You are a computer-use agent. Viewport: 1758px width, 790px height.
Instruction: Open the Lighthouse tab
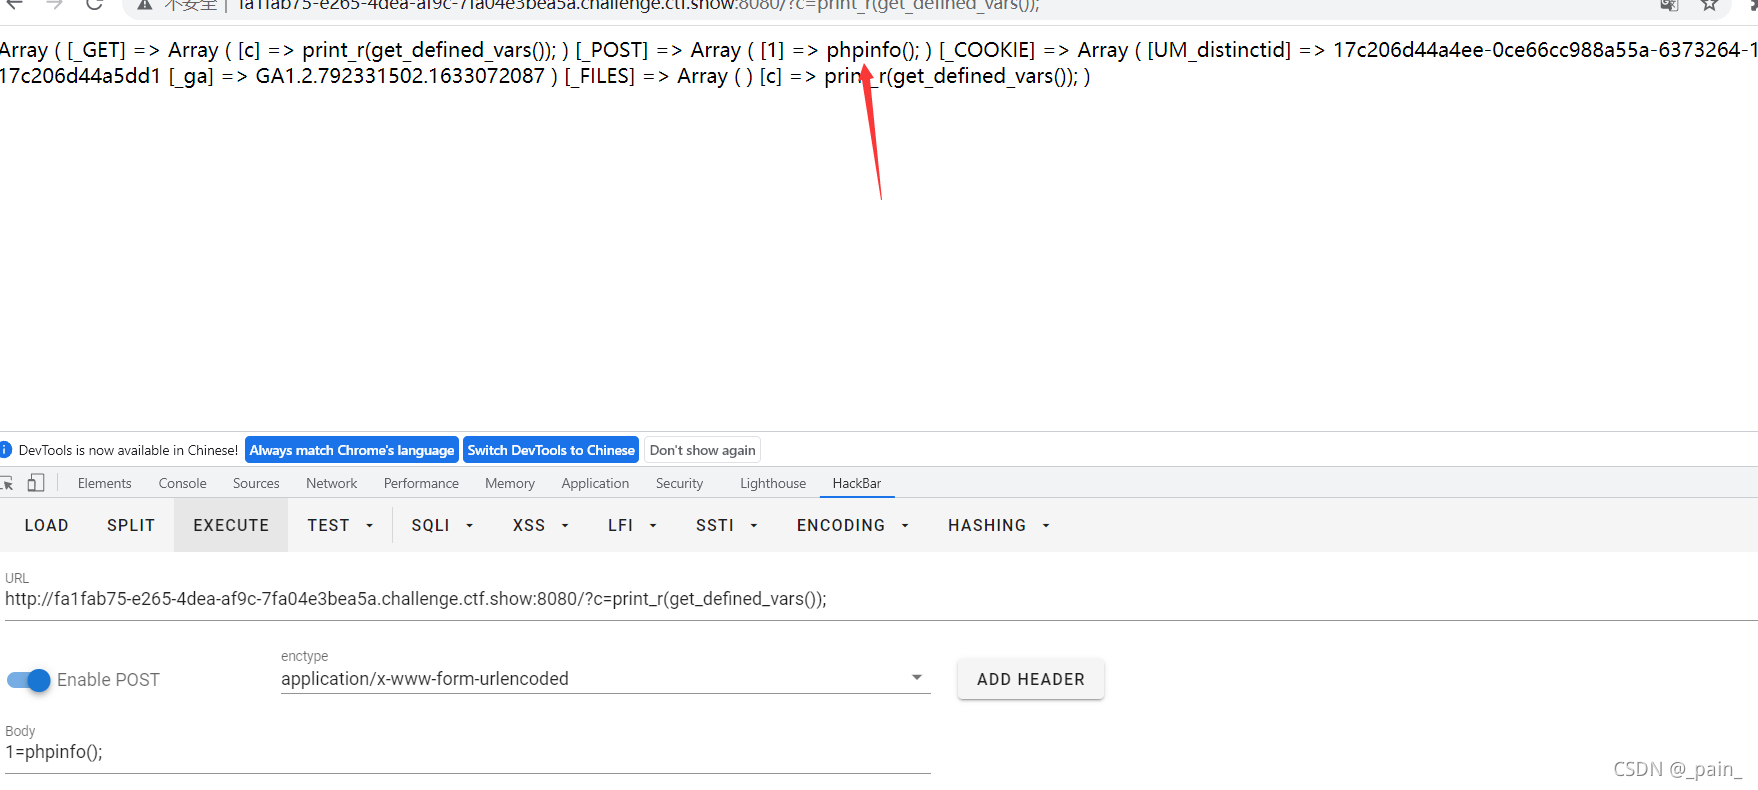pyautogui.click(x=773, y=483)
